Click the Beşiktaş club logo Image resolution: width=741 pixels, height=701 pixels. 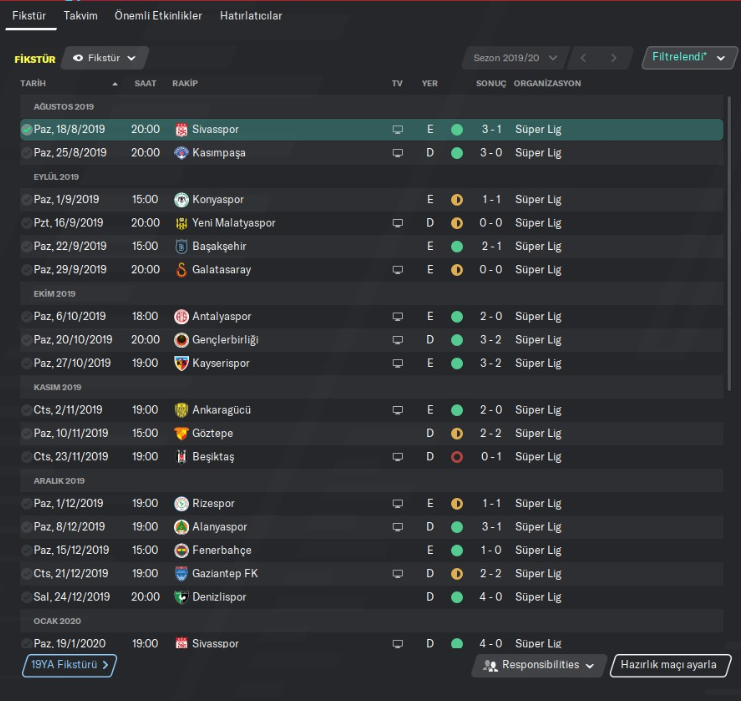(x=181, y=457)
